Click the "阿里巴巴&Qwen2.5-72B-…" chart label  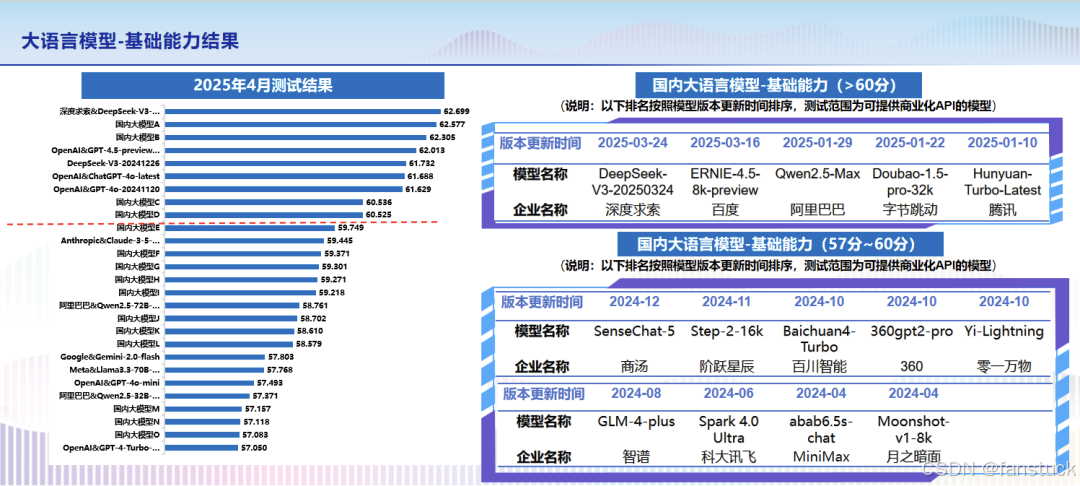(110, 306)
